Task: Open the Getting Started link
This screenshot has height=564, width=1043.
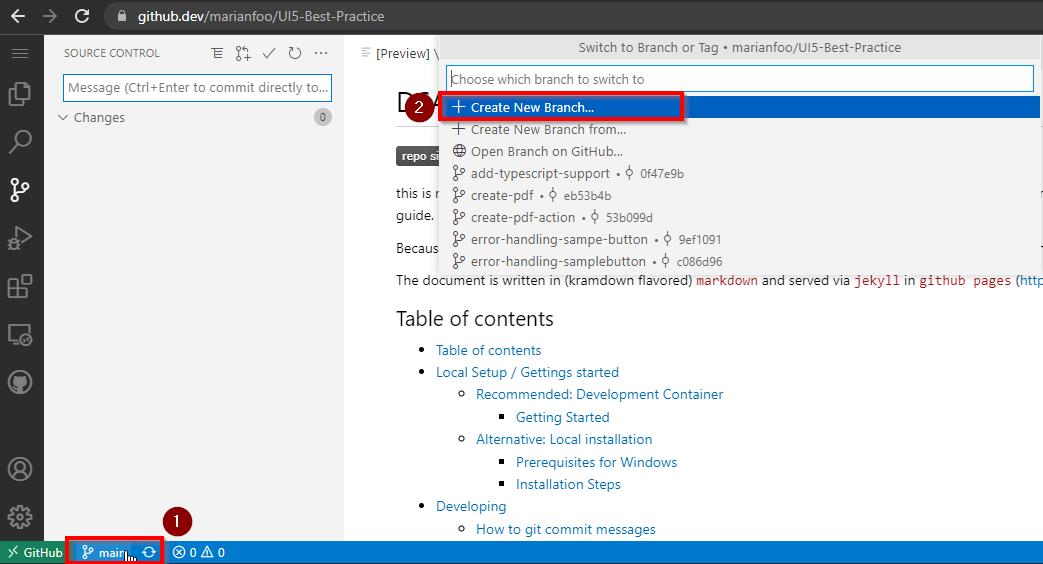Action: (562, 417)
